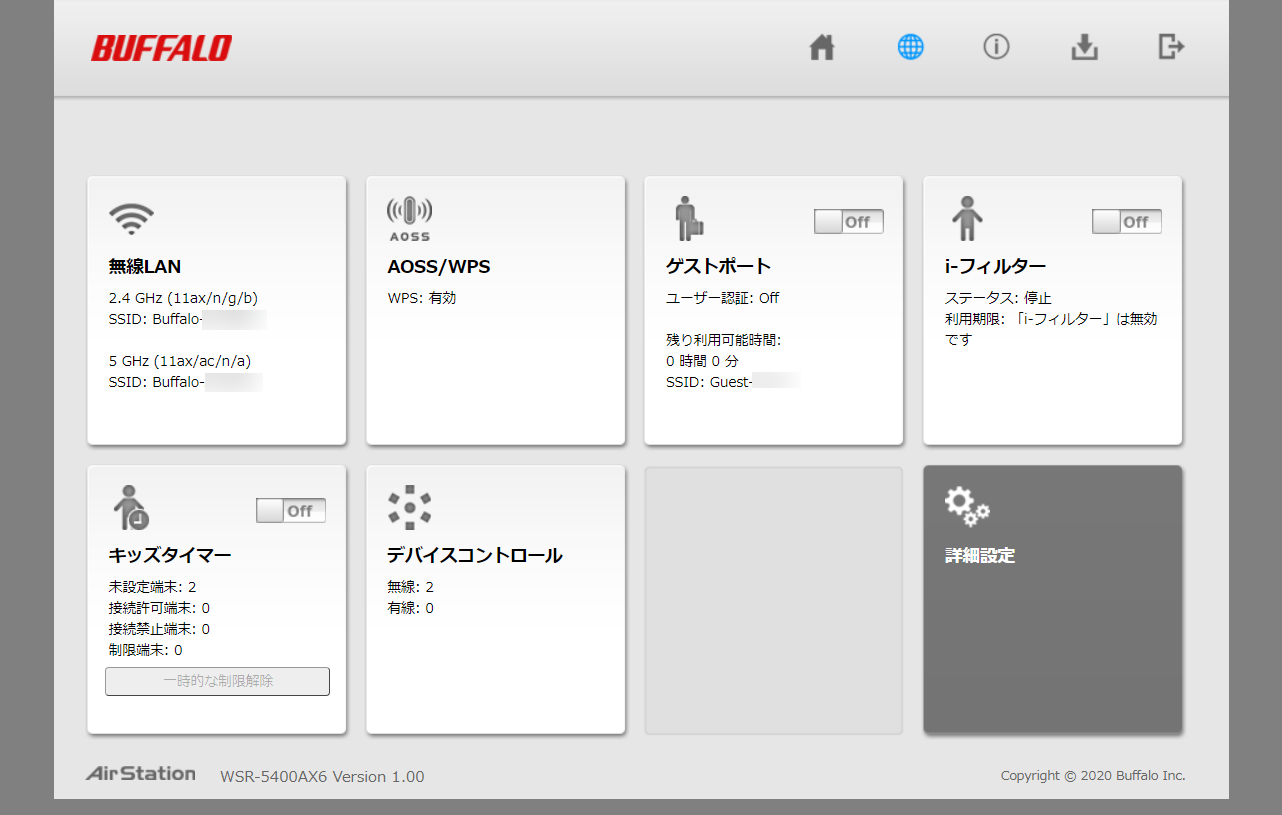Click the 0 時間 0 分 value
This screenshot has width=1282, height=815.
point(702,361)
